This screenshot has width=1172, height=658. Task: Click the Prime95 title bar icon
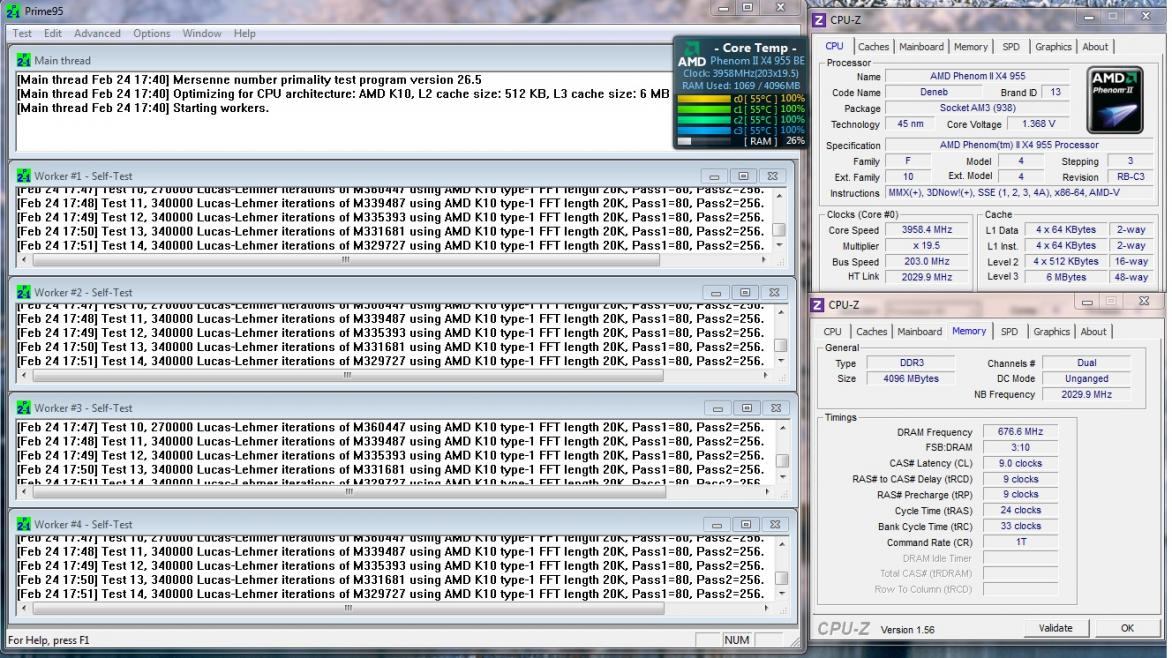coord(13,10)
